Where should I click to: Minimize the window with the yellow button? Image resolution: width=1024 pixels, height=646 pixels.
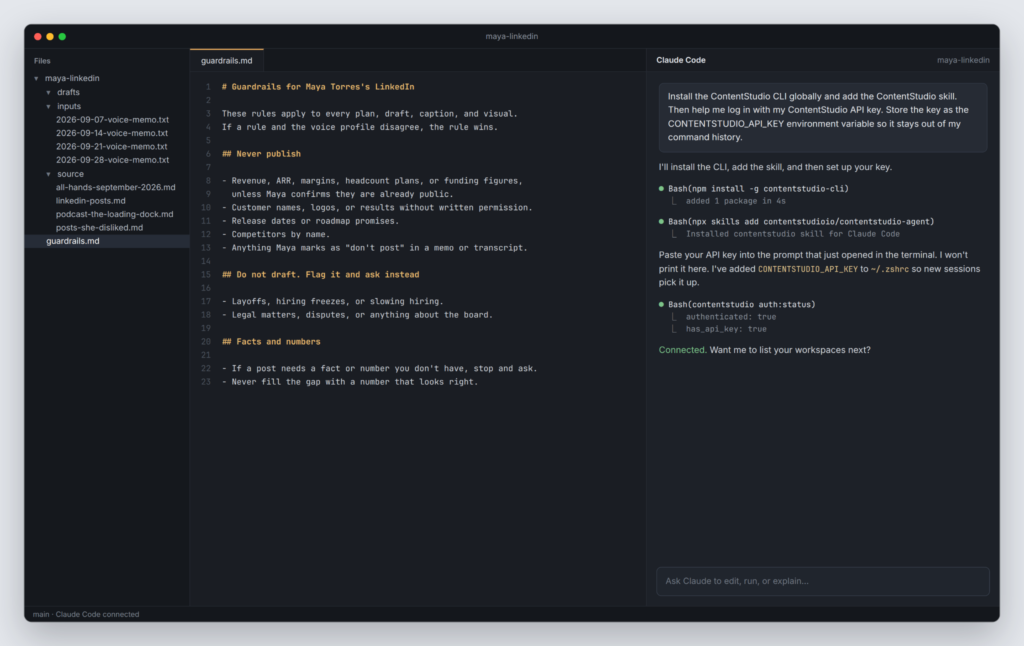50,37
